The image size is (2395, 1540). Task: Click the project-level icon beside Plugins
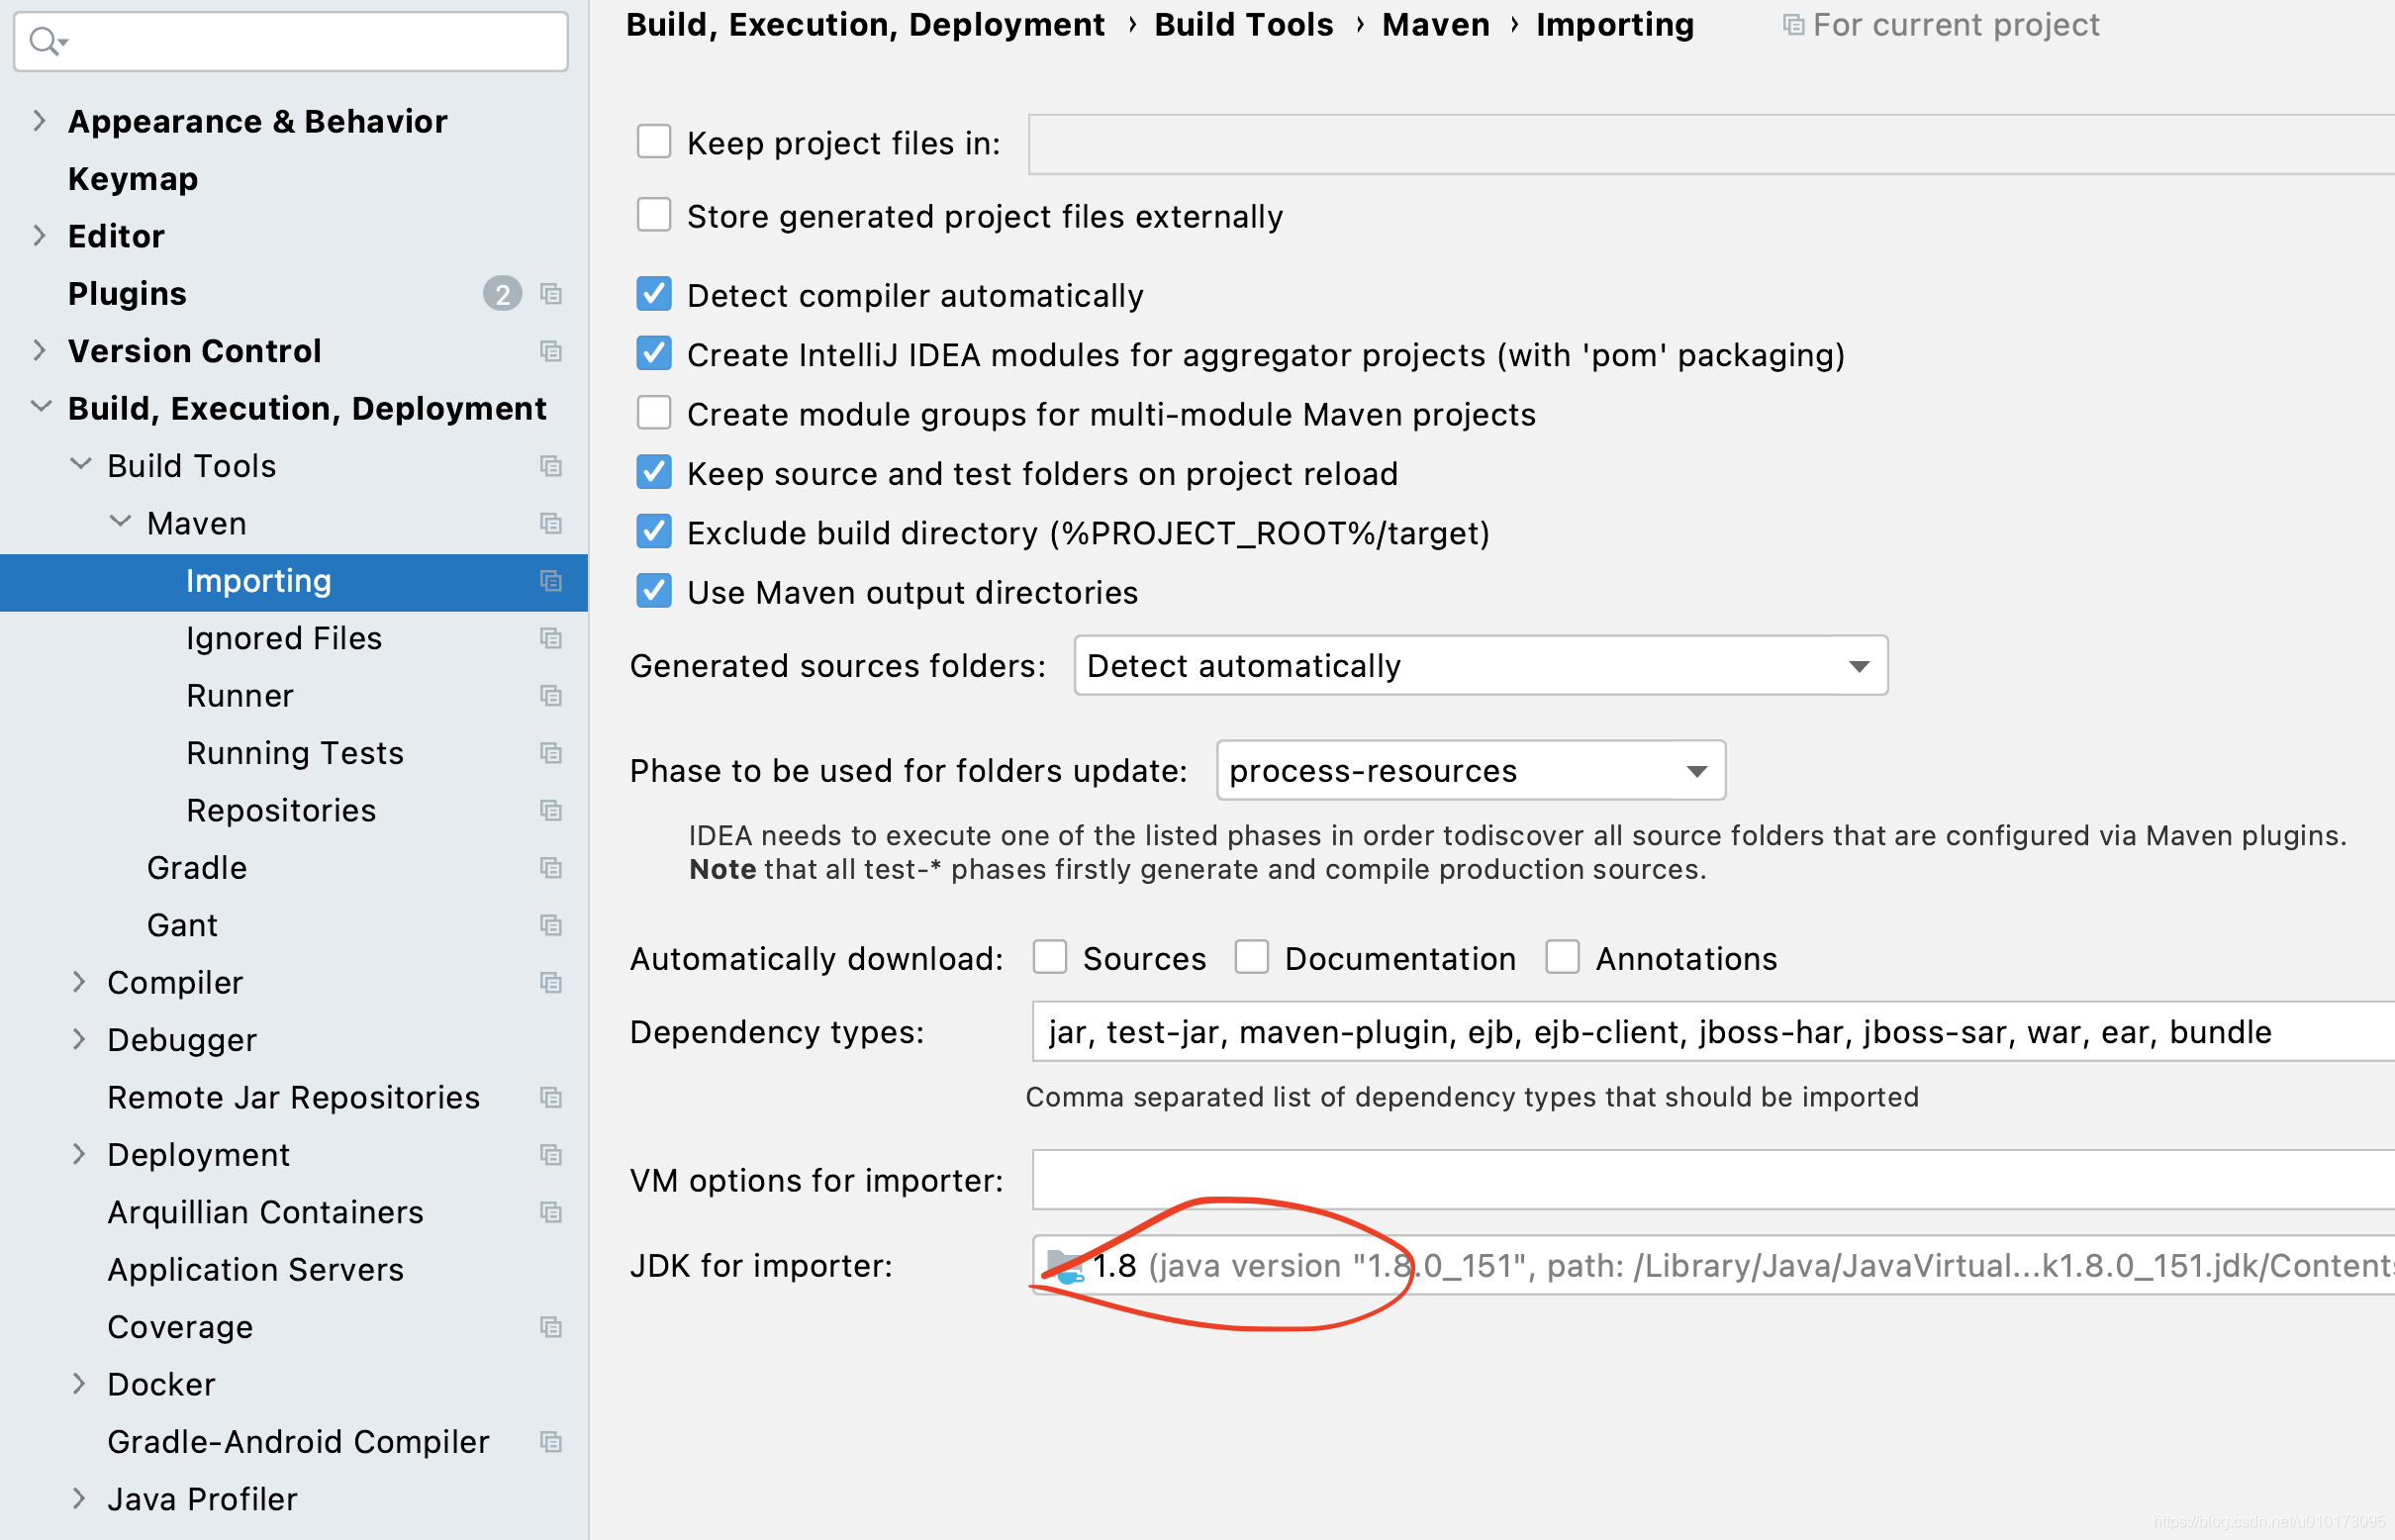(x=551, y=294)
